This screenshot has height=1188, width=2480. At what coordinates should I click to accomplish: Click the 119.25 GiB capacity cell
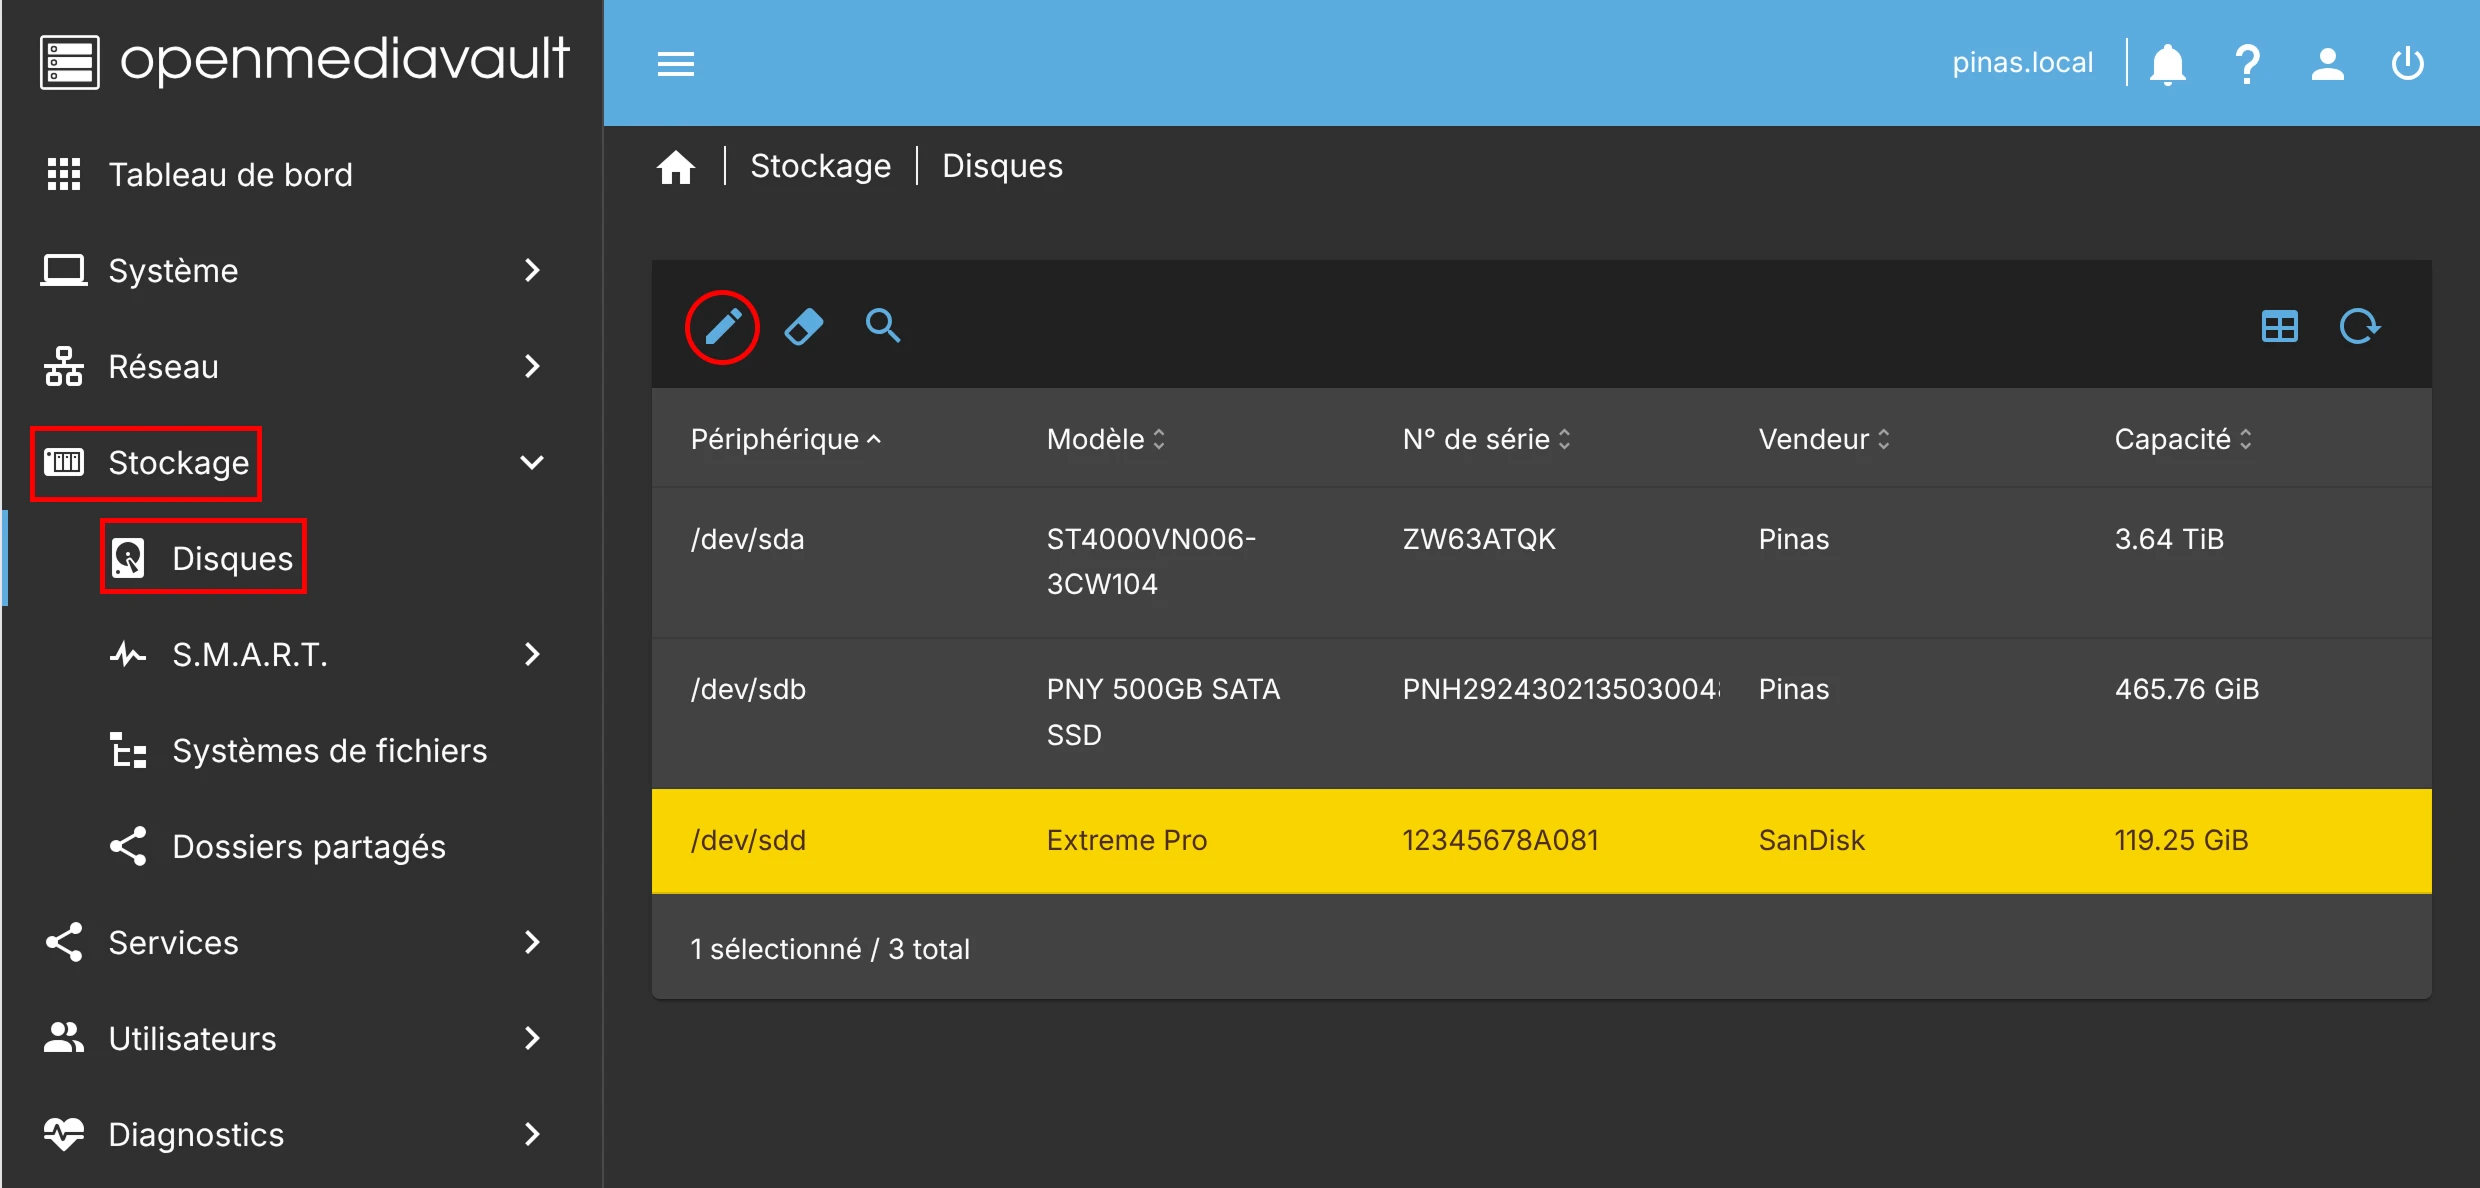2181,840
